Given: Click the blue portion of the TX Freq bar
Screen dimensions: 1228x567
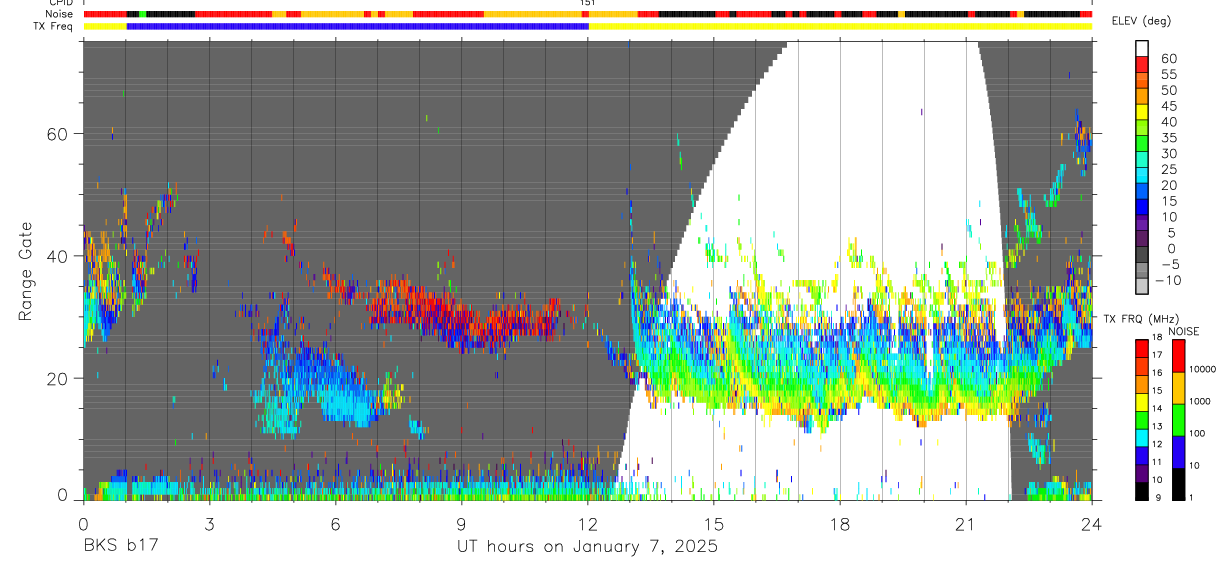Looking at the screenshot, I should (358, 26).
